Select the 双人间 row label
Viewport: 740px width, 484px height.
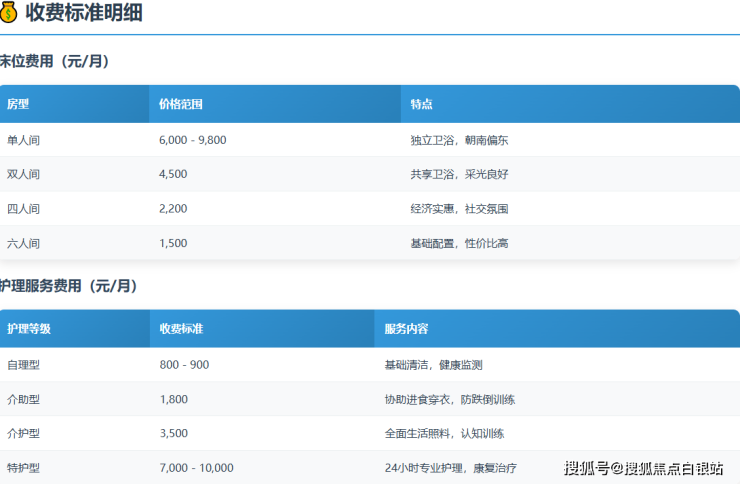point(23,174)
